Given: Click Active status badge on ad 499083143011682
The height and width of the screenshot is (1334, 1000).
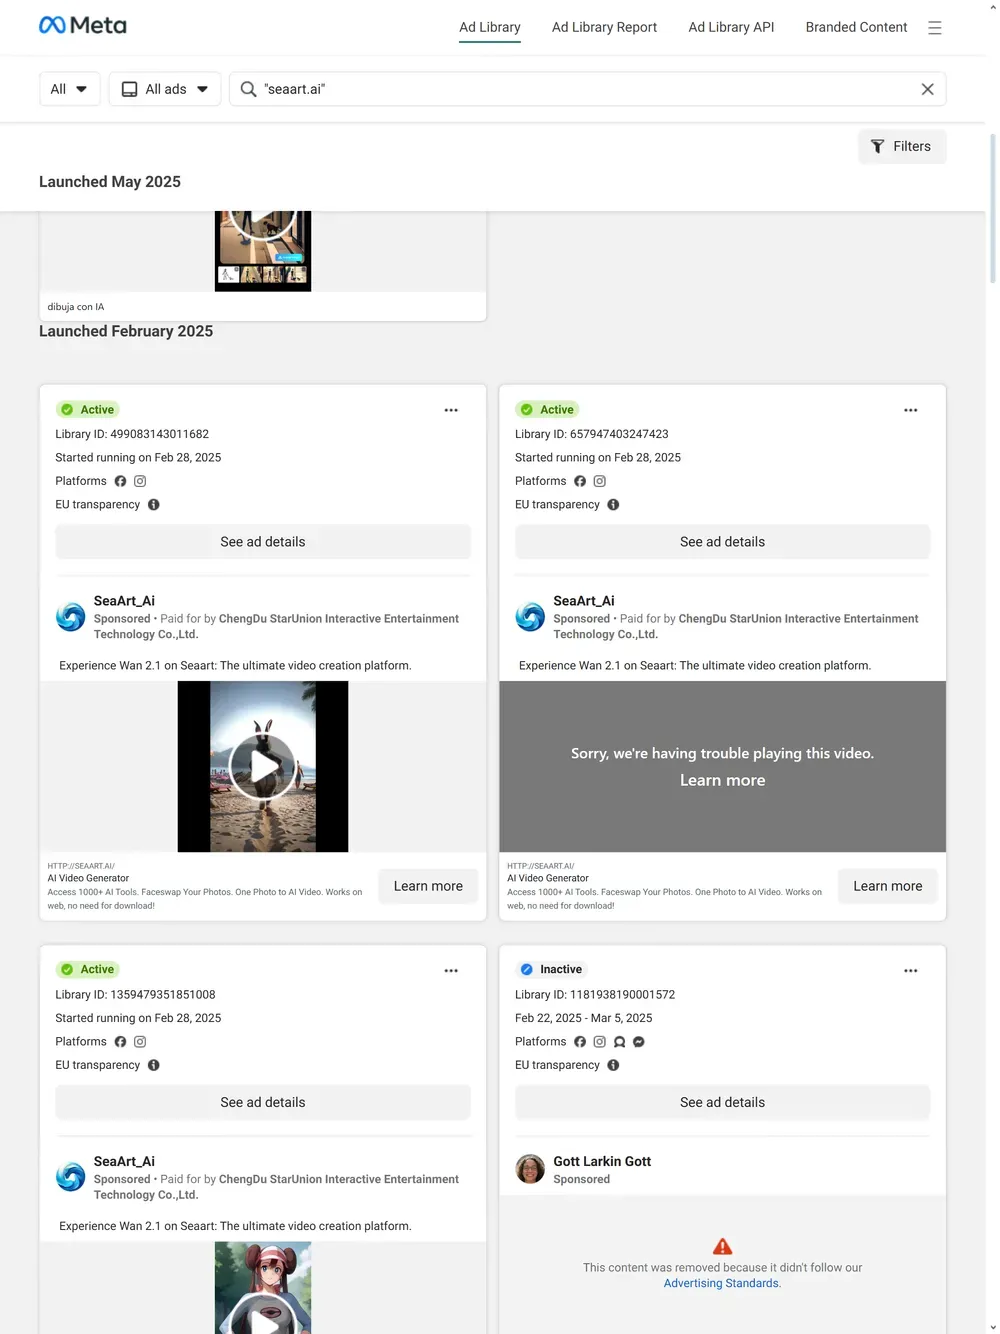Looking at the screenshot, I should [x=88, y=410].
